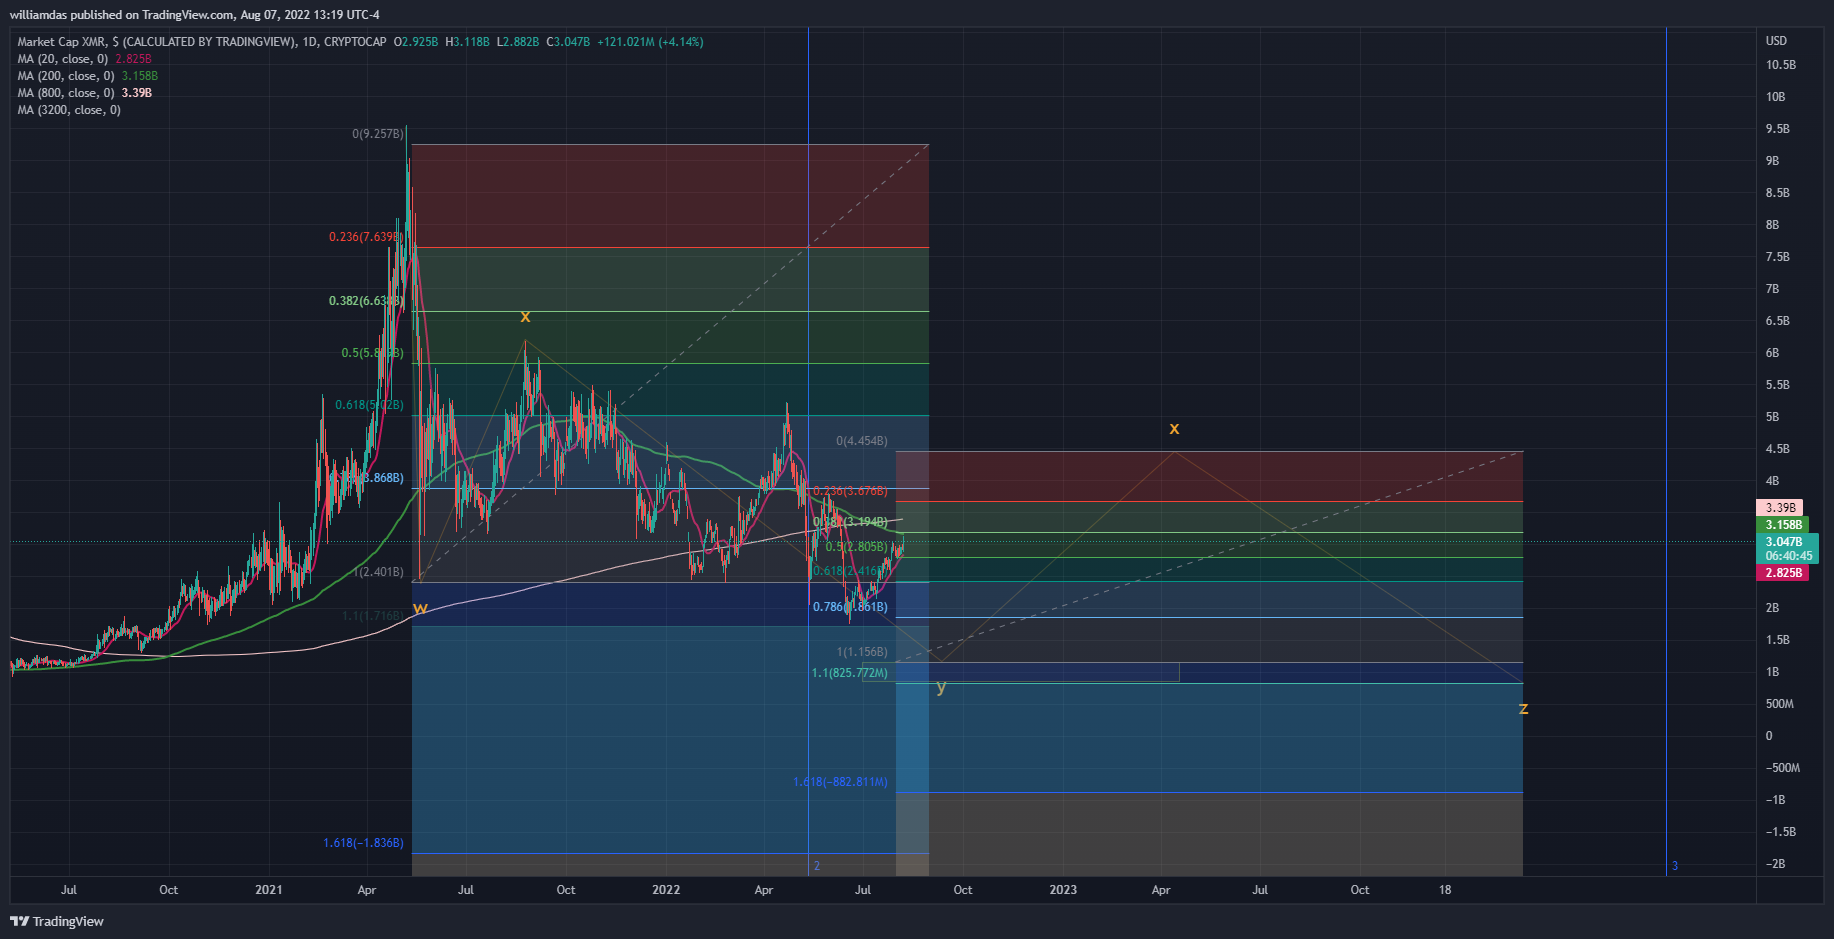This screenshot has width=1834, height=939.
Task: Select the Market Cap XMR symbol title
Action: coord(202,42)
